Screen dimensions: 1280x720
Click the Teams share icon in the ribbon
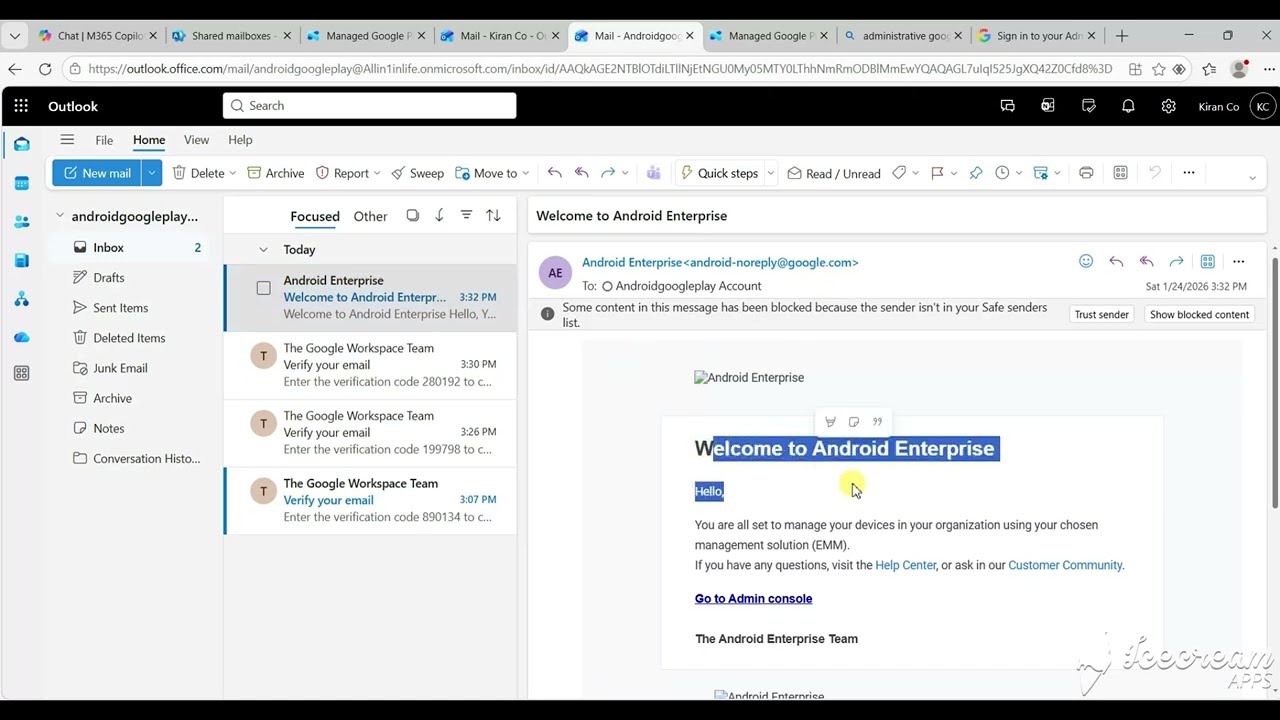point(654,173)
